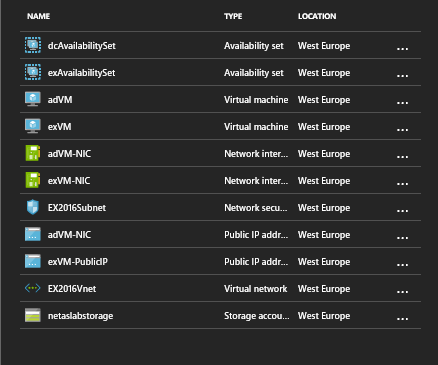
Task: Click the 'Availability set' type of exAvailabilitySet
Action: [x=254, y=73]
